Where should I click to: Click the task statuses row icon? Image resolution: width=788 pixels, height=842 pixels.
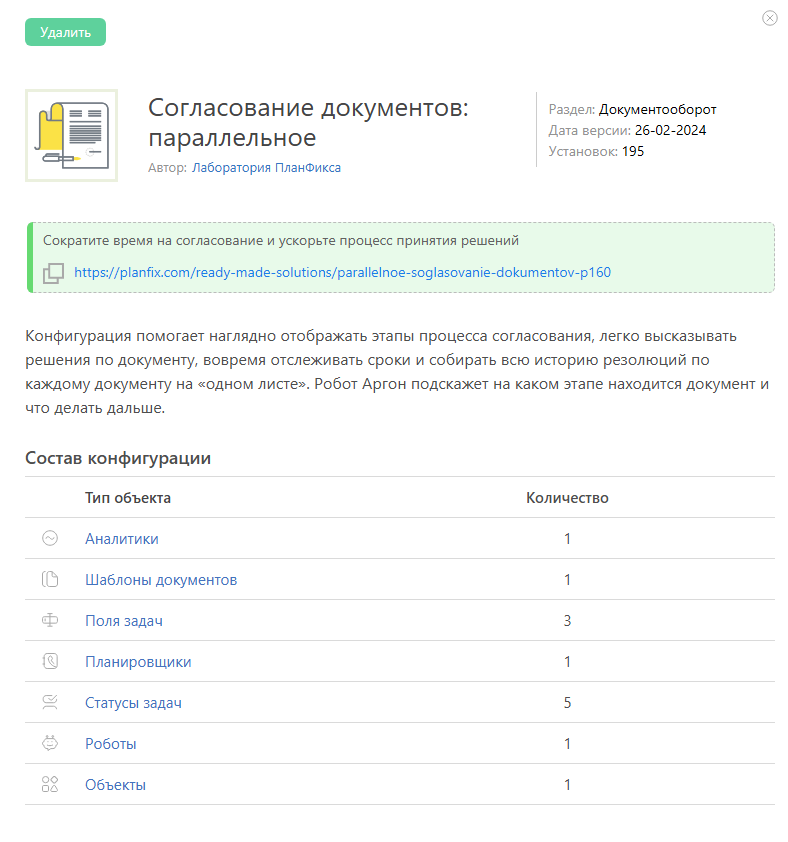coord(50,702)
